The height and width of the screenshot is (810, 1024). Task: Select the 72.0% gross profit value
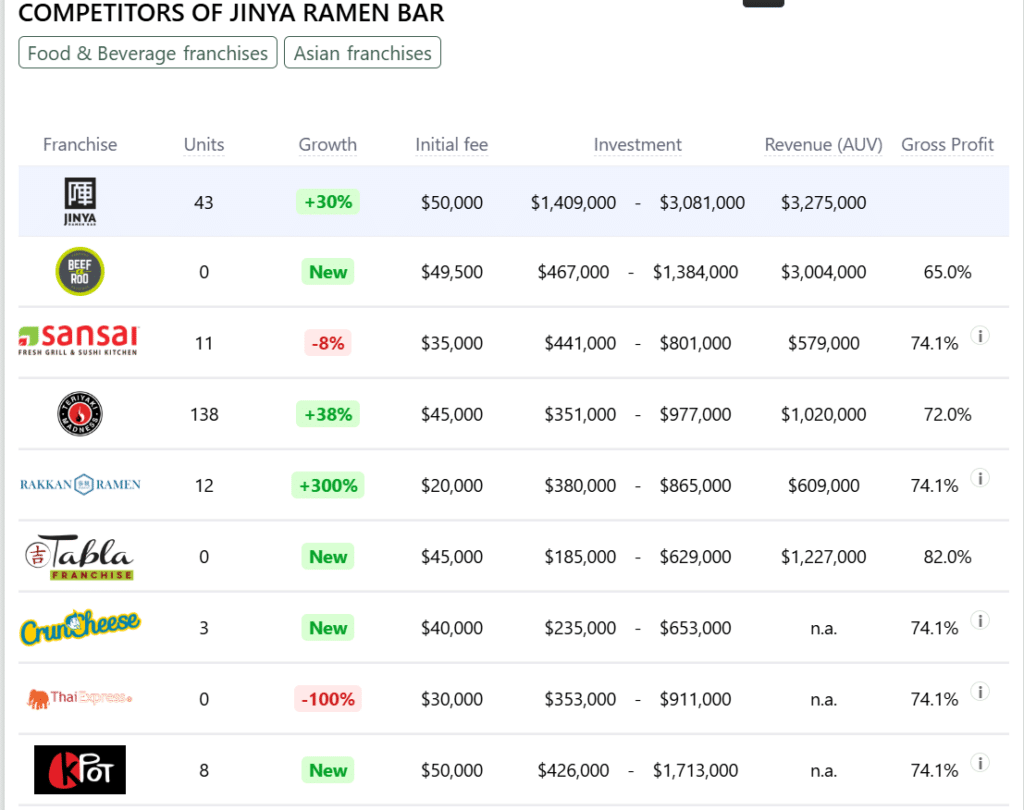(x=948, y=414)
